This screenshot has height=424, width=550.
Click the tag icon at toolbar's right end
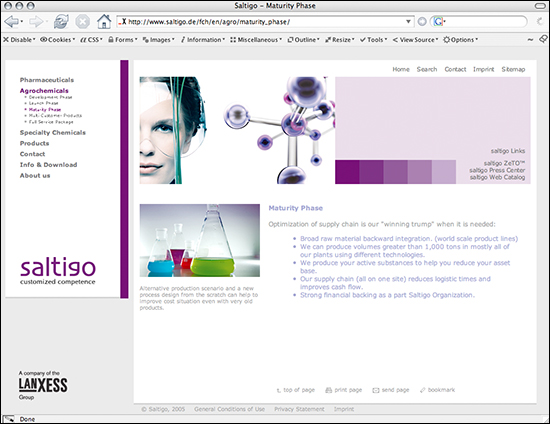click(x=543, y=39)
